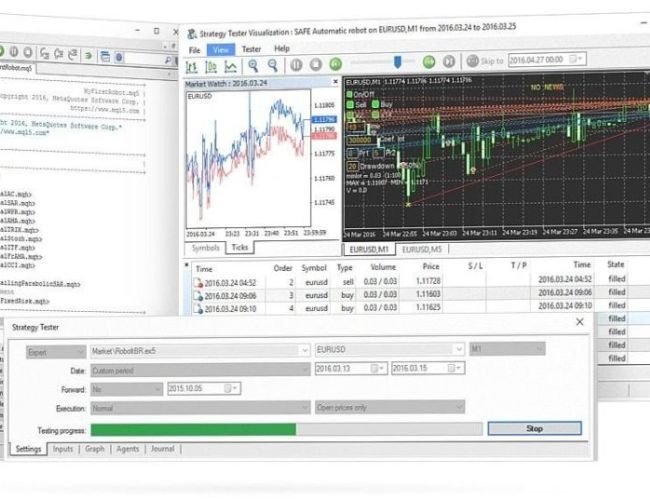
Task: Toggle the On/Off green checkbox on chart
Action: (349, 95)
